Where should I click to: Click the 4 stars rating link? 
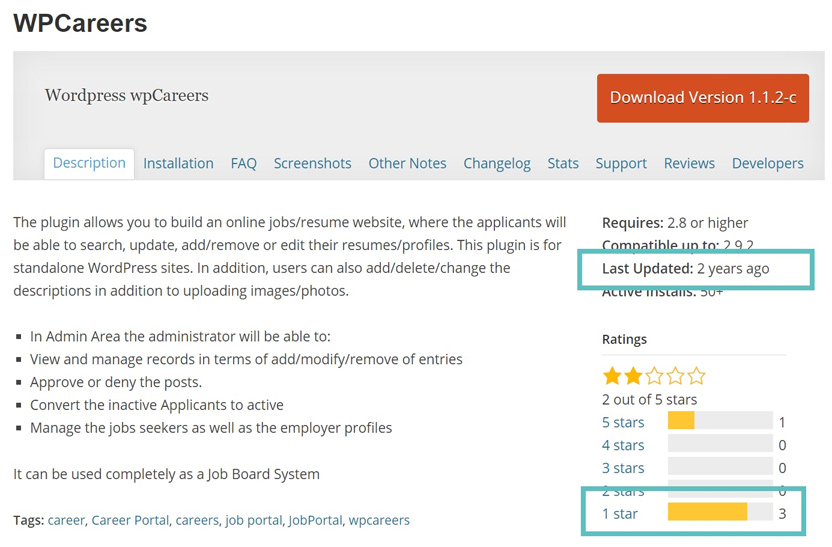click(x=623, y=445)
